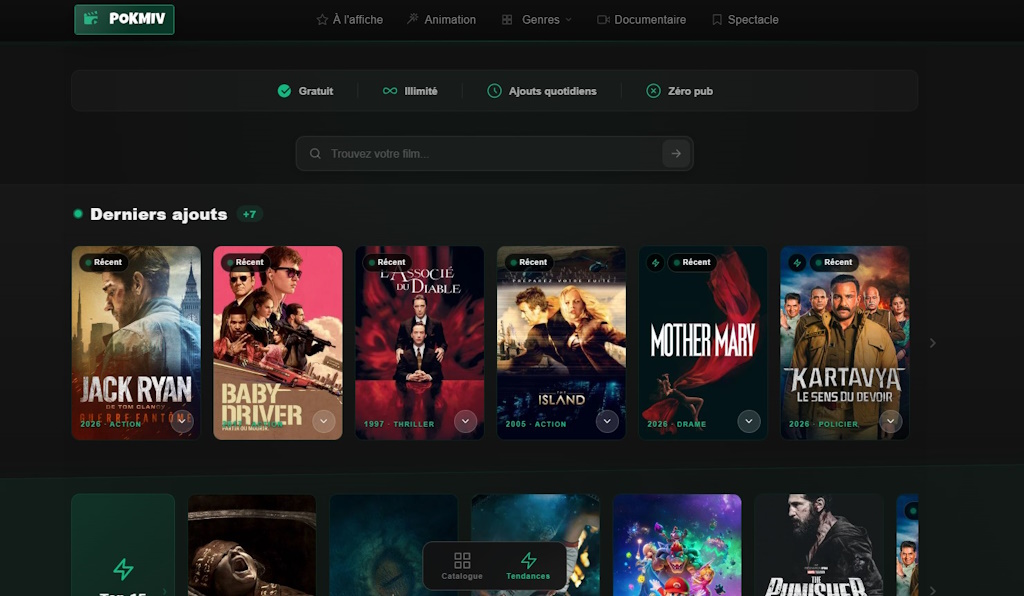Expand the Genres dropdown menu
Viewport: 1024px width, 596px height.
pyautogui.click(x=536, y=20)
